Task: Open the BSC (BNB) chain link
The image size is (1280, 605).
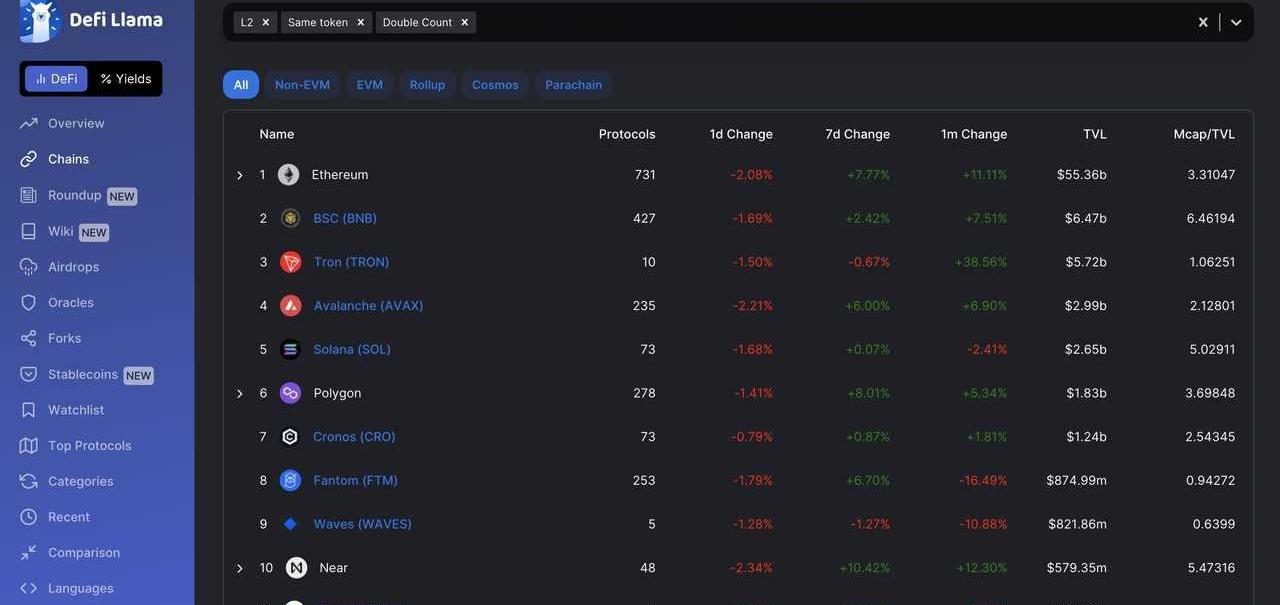Action: click(x=345, y=218)
